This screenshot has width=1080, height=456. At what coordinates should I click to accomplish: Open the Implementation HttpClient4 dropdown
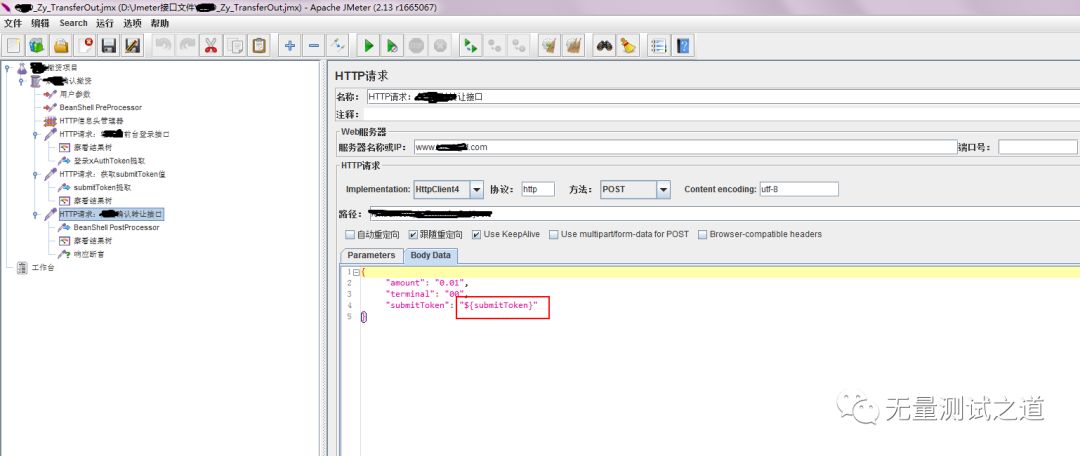click(x=476, y=189)
